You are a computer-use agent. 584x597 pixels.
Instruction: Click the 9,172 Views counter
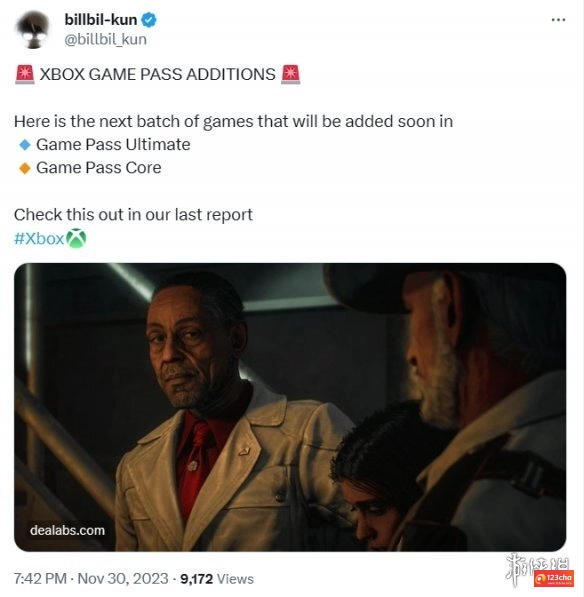coord(217,579)
